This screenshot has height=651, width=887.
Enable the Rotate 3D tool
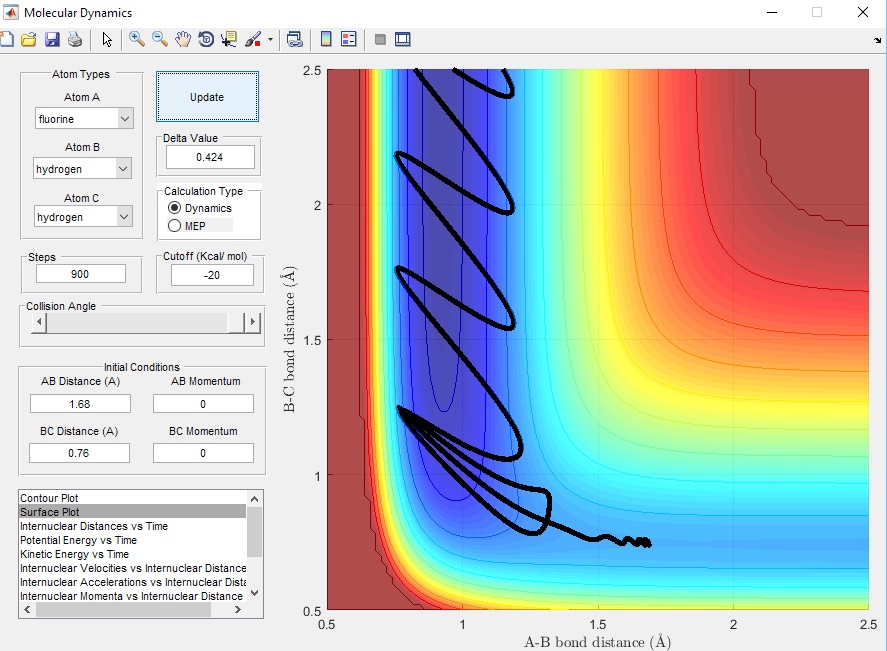coord(206,40)
